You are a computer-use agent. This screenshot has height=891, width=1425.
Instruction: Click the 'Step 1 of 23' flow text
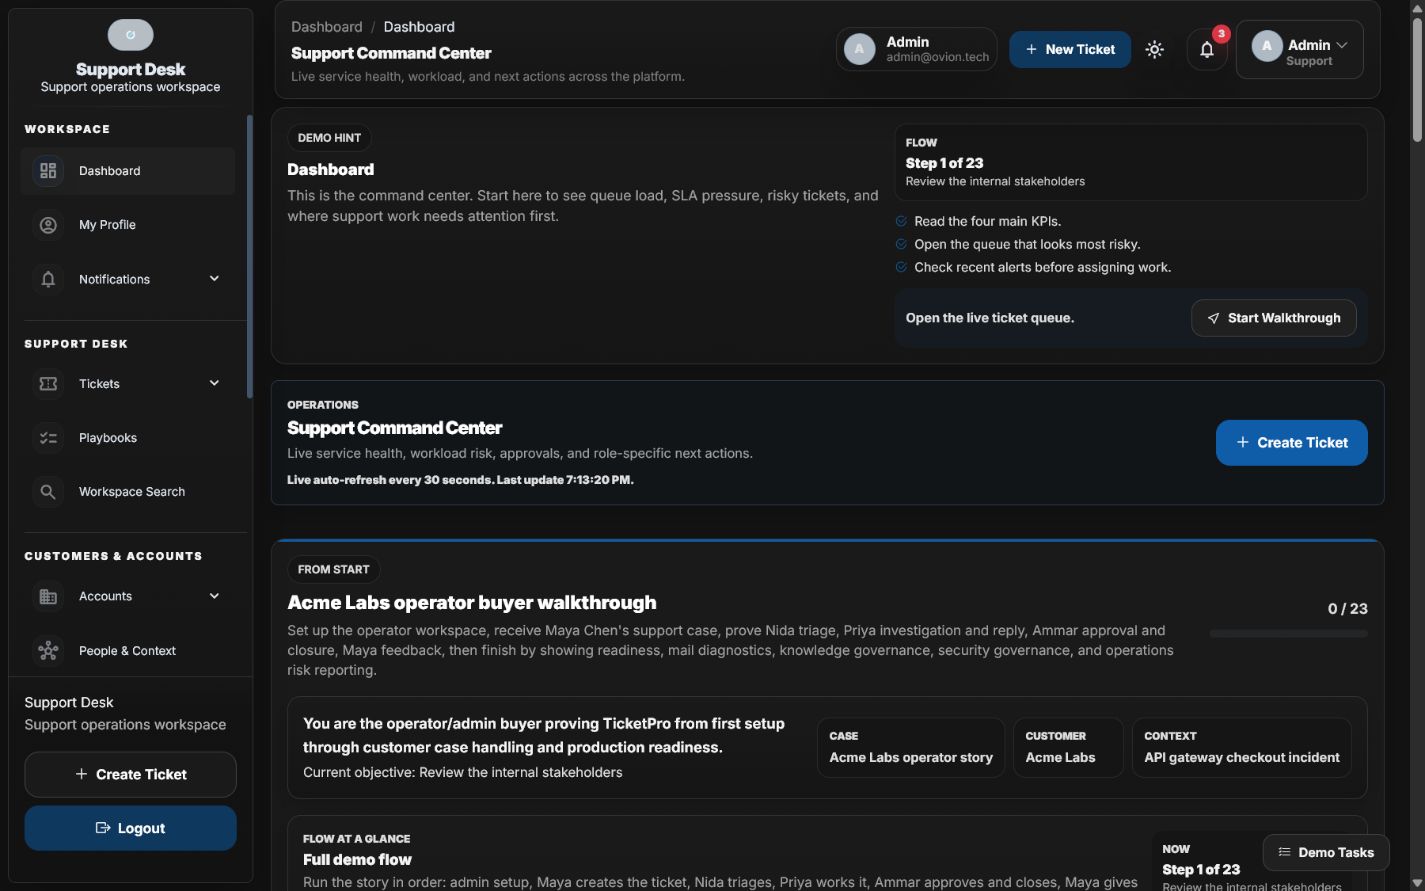pos(945,163)
